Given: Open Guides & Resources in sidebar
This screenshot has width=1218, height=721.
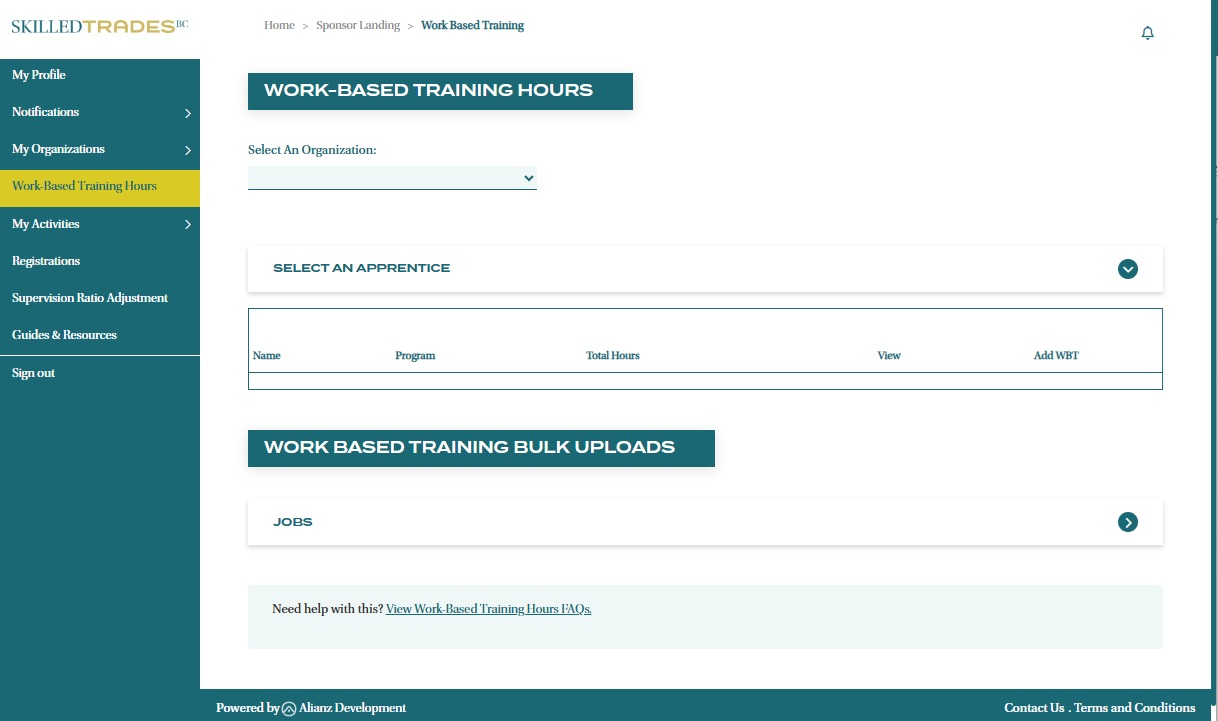Looking at the screenshot, I should [x=64, y=335].
